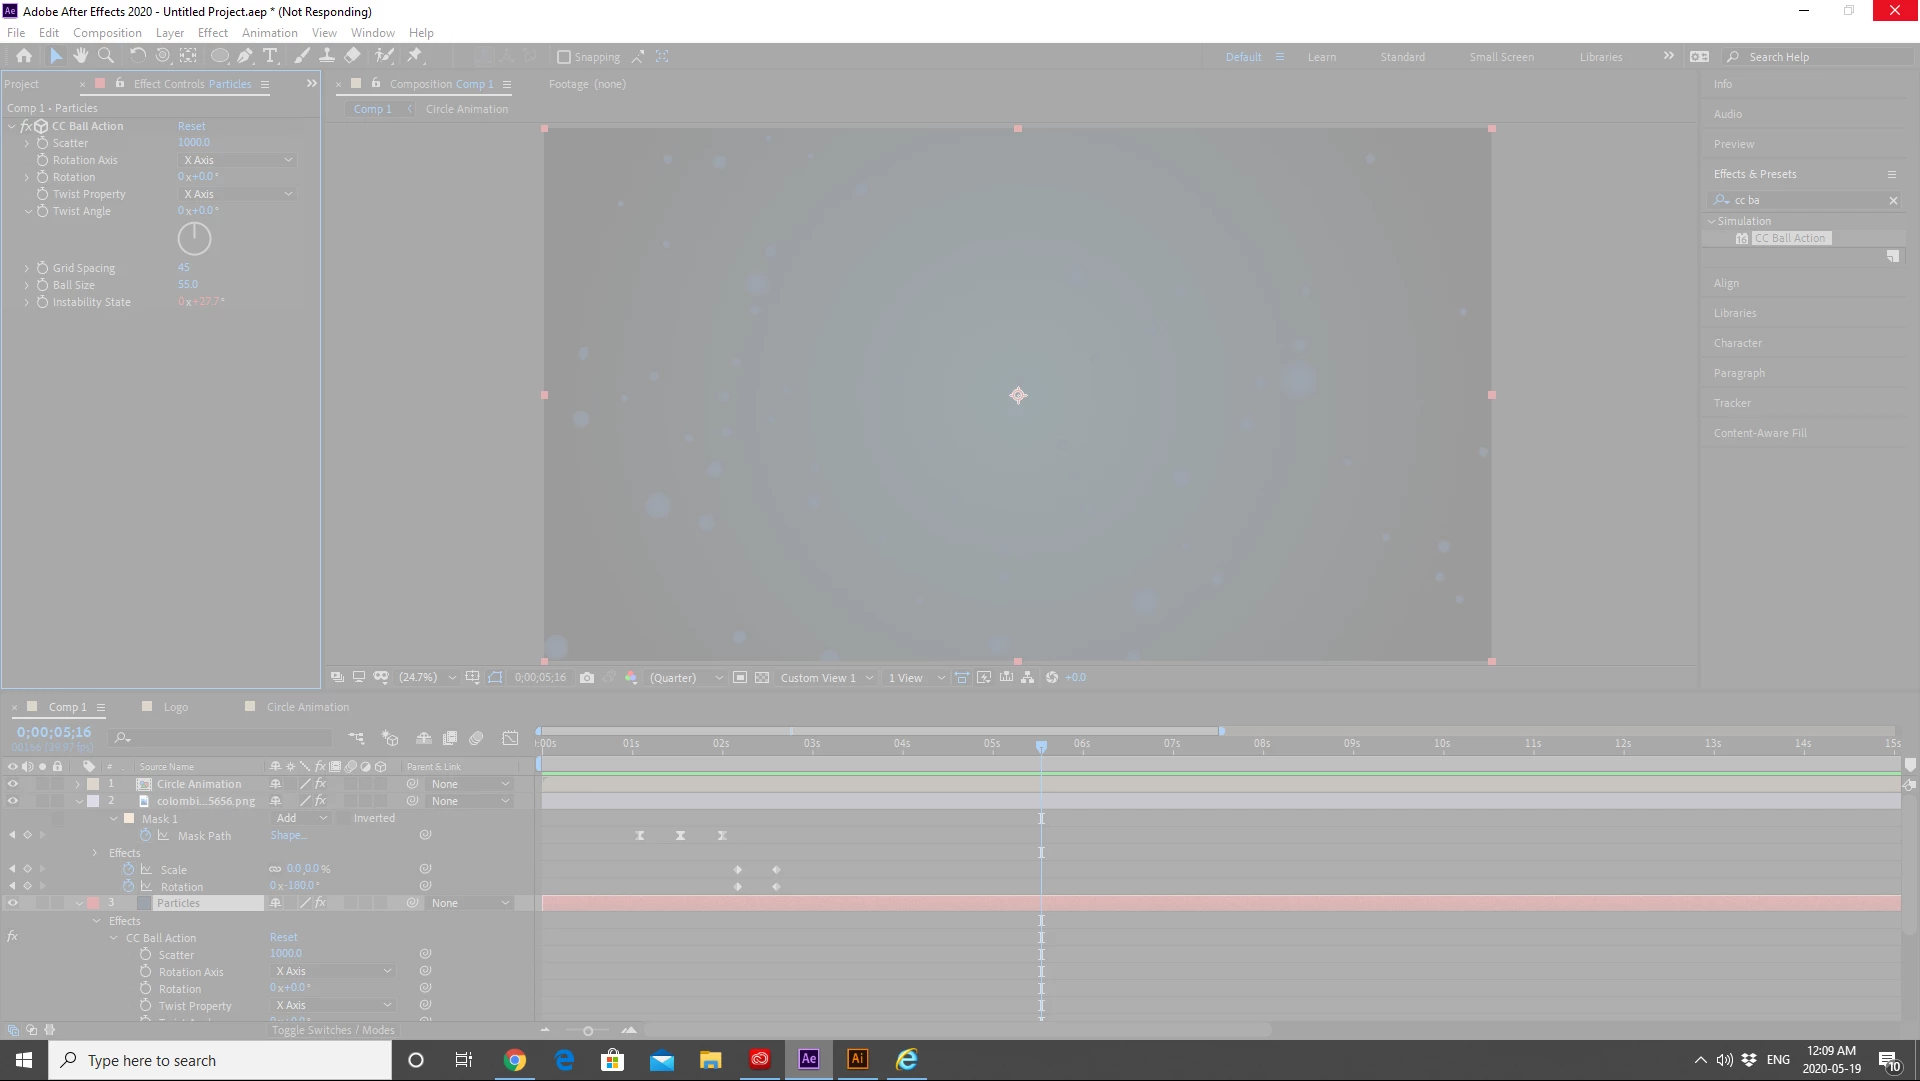Toggle visibility of Particles layer

point(13,903)
